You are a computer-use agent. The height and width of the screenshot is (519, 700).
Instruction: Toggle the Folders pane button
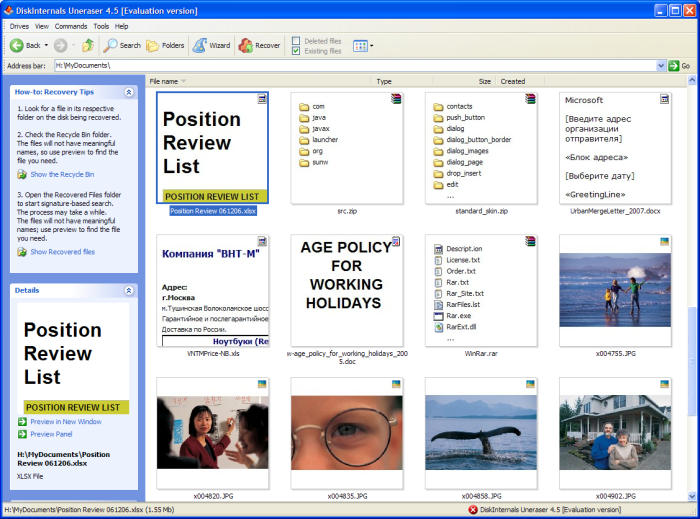point(165,45)
